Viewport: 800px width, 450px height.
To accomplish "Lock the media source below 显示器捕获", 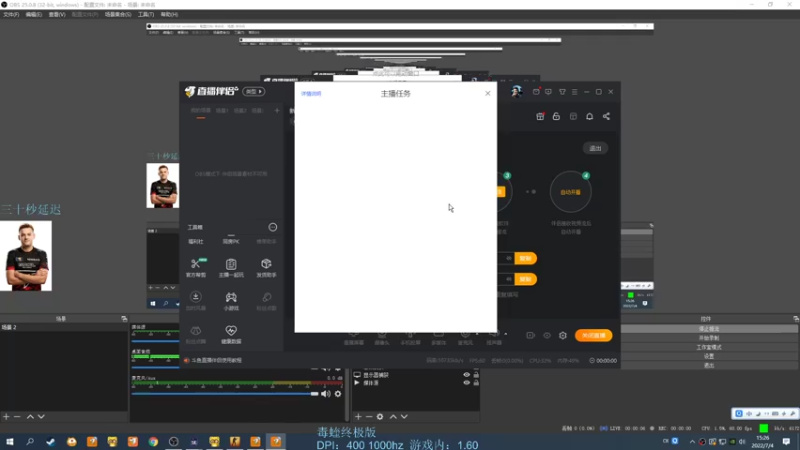I will coord(476,383).
